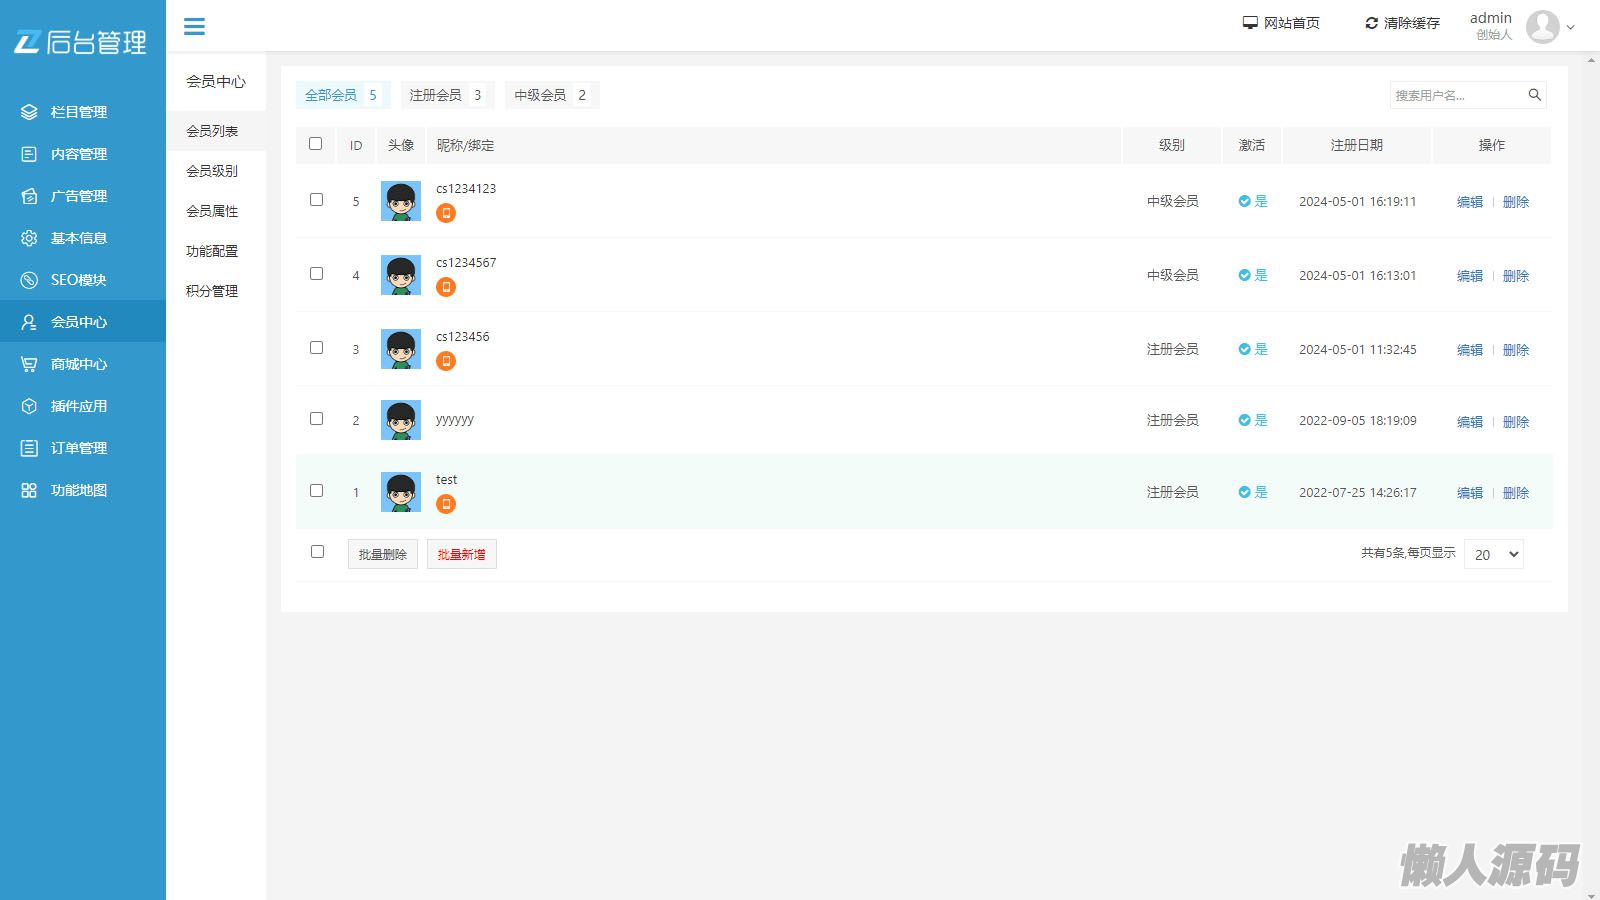Image resolution: width=1600 pixels, height=900 pixels.
Task: Toggle the select-all checkbox in table header
Action: pos(316,144)
